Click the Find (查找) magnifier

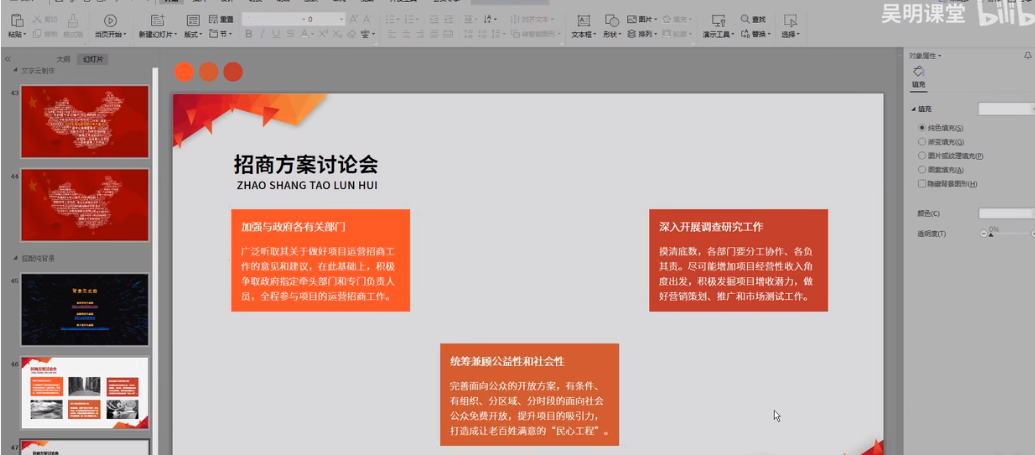745,20
